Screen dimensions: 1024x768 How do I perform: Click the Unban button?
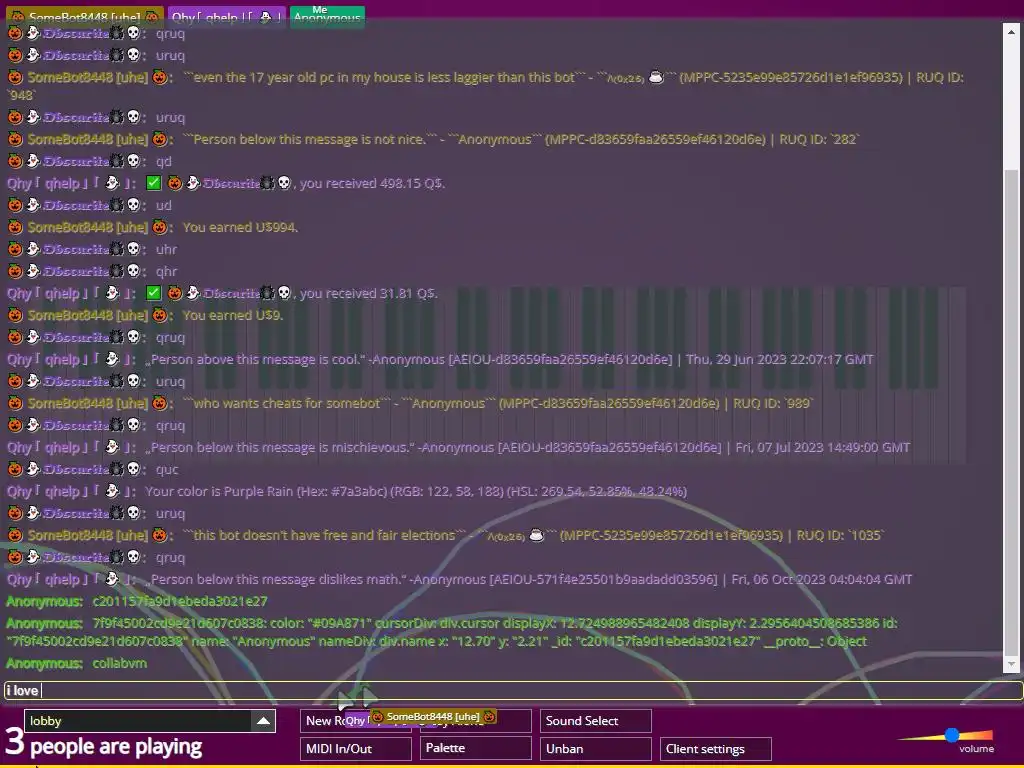[x=596, y=748]
